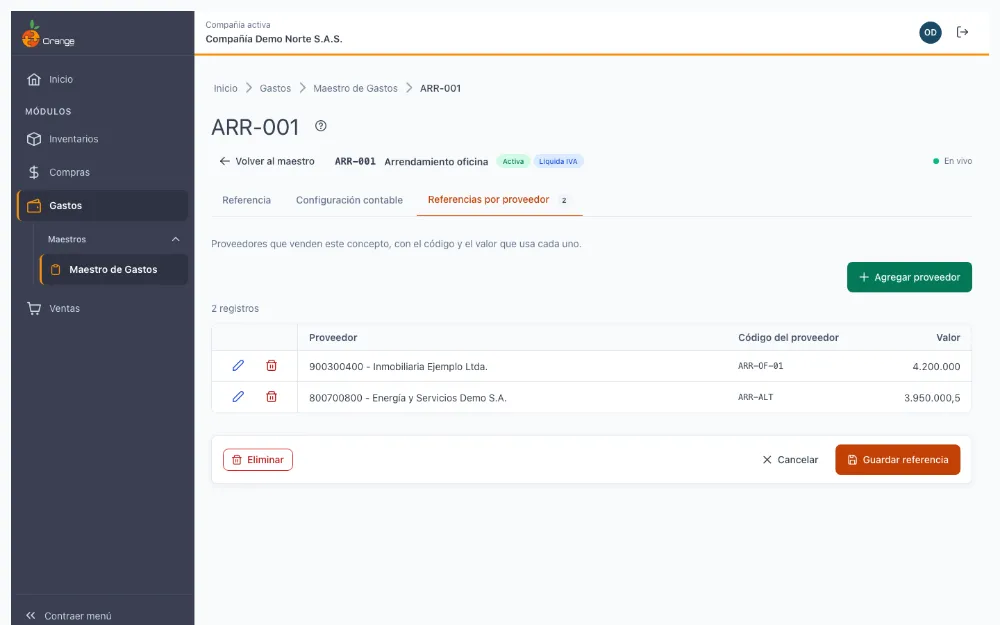This screenshot has height=625, width=1000.
Task: Switch to the Configuración contable tab
Action: [349, 200]
